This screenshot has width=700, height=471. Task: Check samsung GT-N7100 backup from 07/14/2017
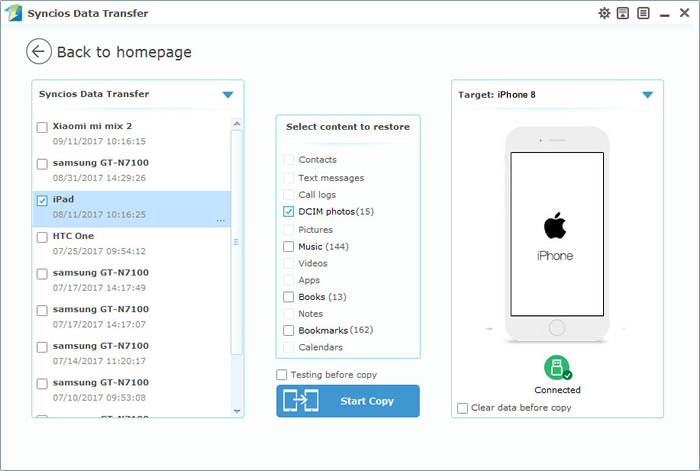pos(42,347)
